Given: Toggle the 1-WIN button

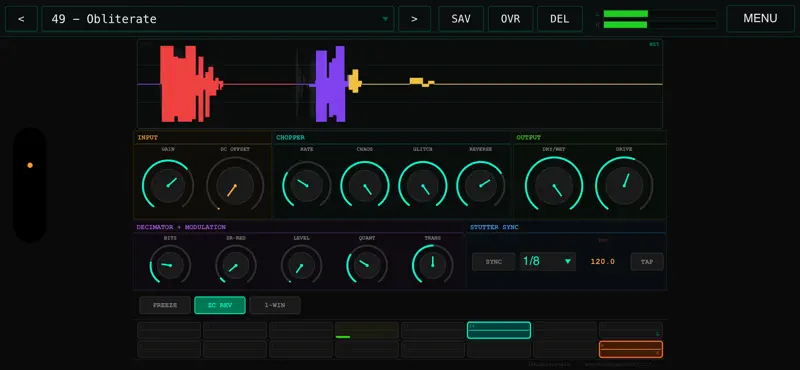Looking at the screenshot, I should [x=275, y=305].
